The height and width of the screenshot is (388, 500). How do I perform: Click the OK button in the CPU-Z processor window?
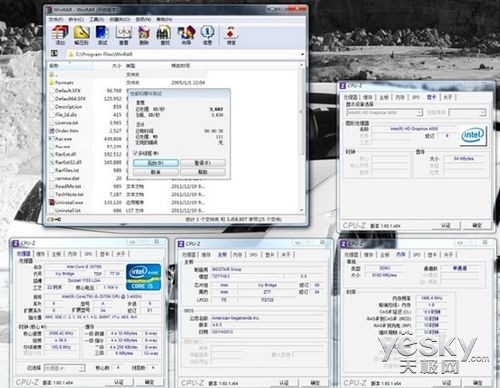coord(149,382)
